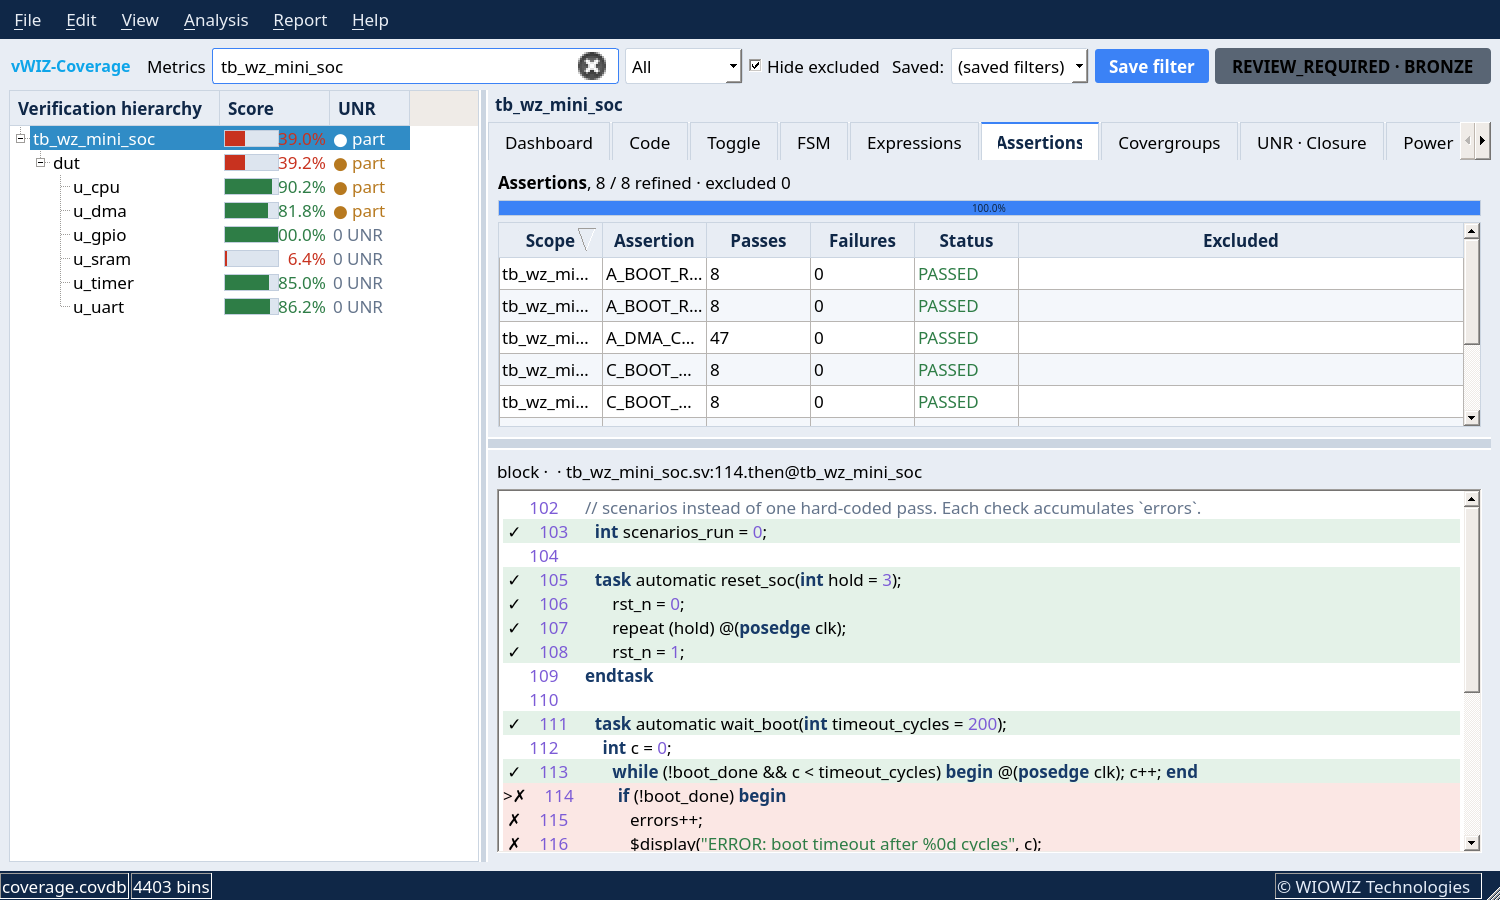Open the File menu
Image resolution: width=1500 pixels, height=900 pixels.
click(27, 20)
